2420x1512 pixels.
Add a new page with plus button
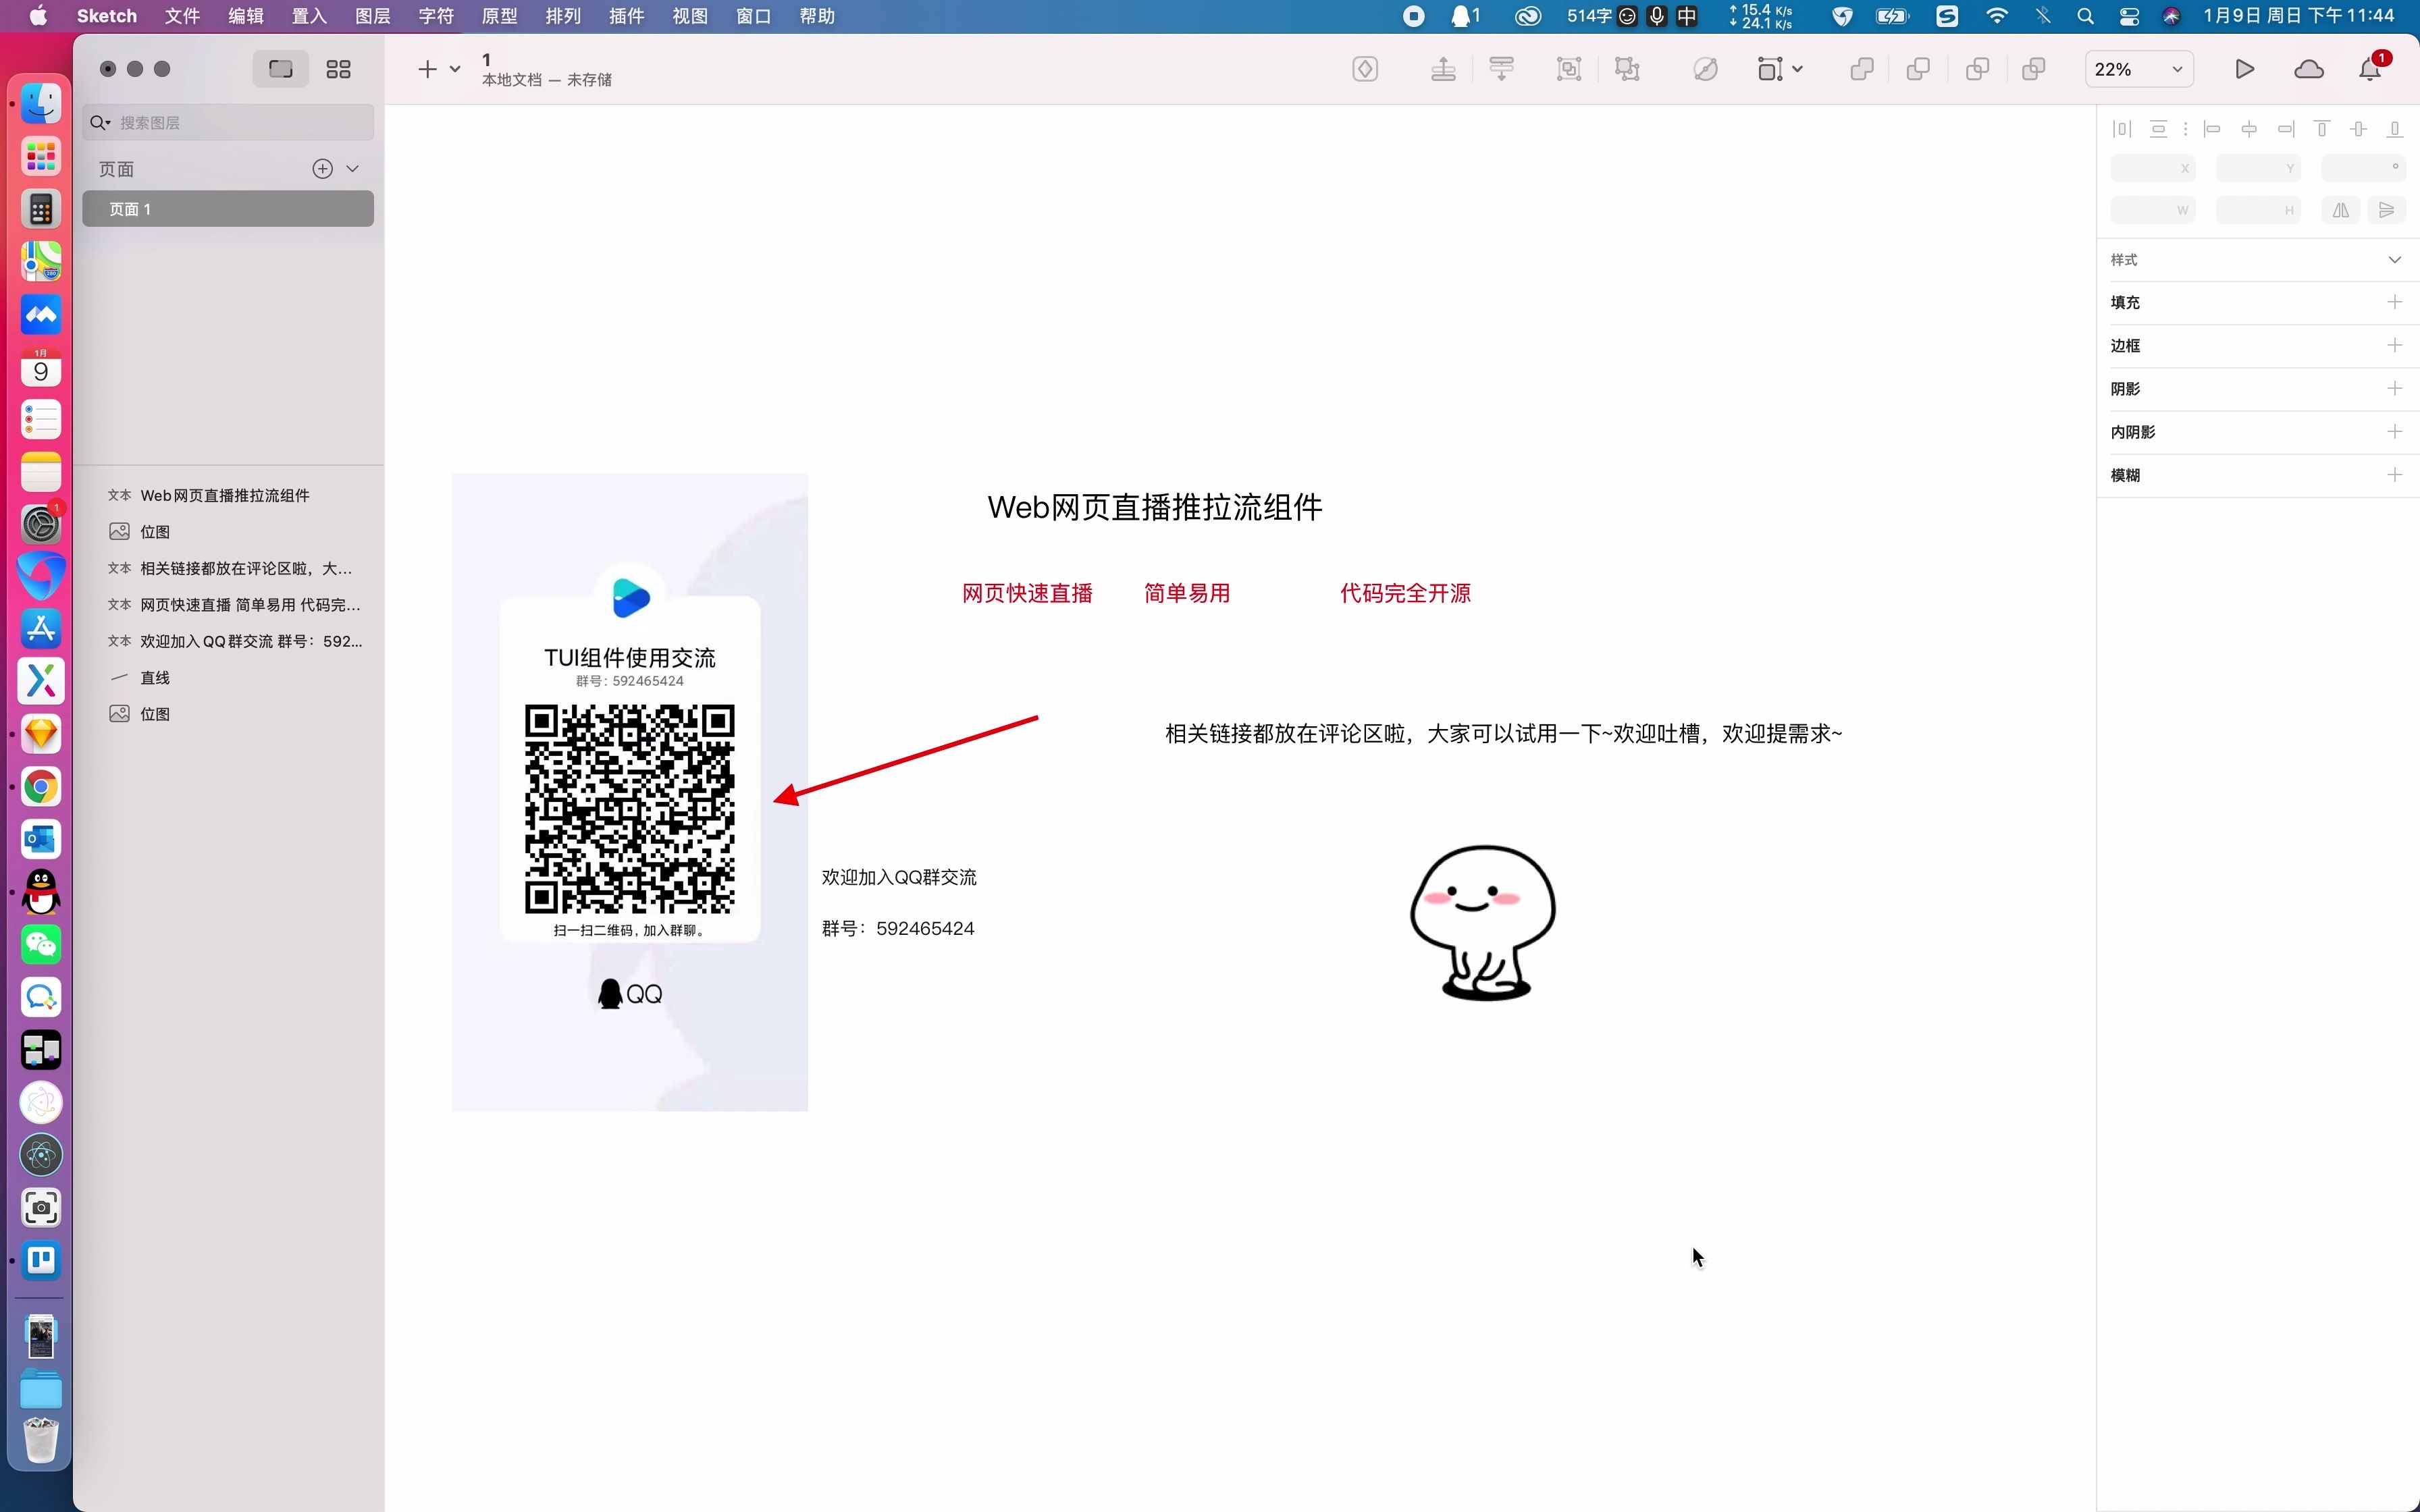point(322,169)
